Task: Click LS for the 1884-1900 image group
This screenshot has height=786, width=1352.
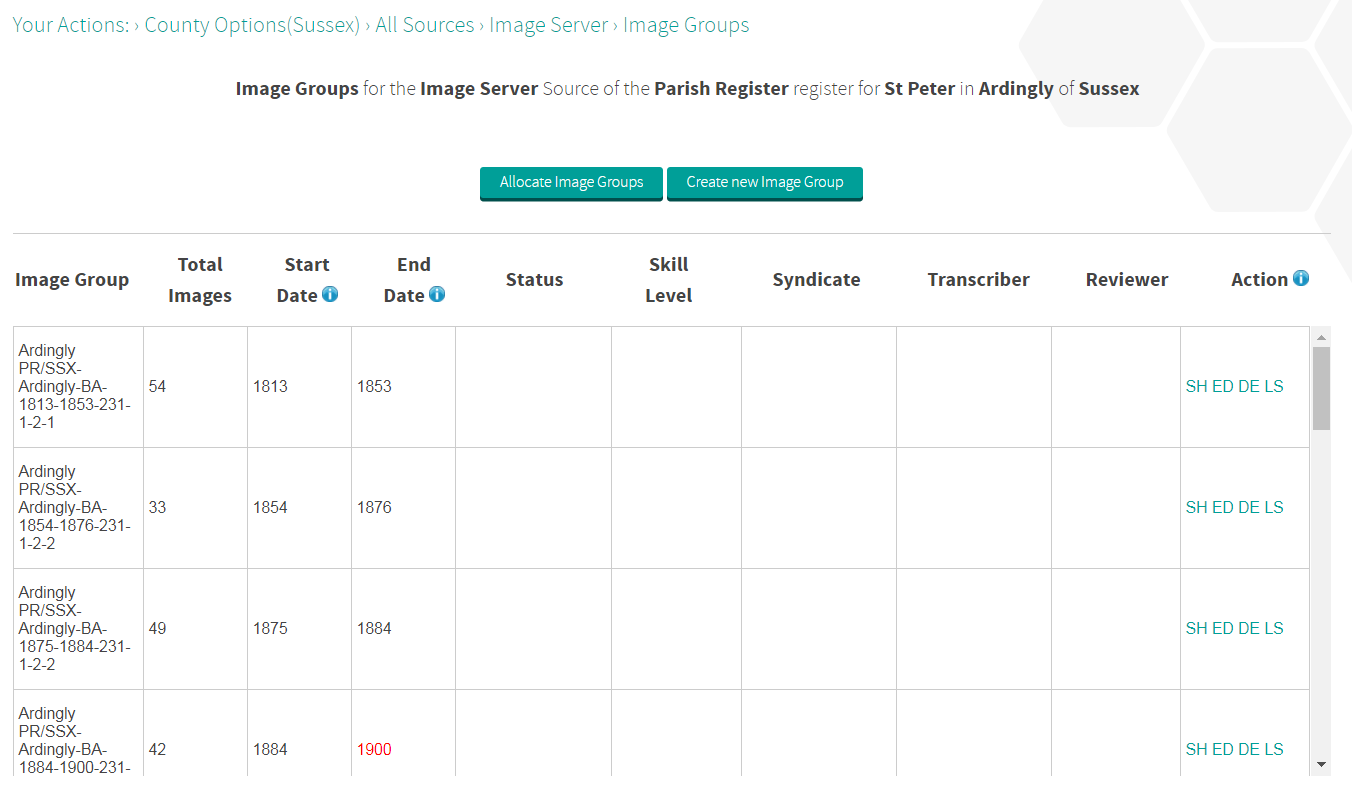Action: [1273, 750]
